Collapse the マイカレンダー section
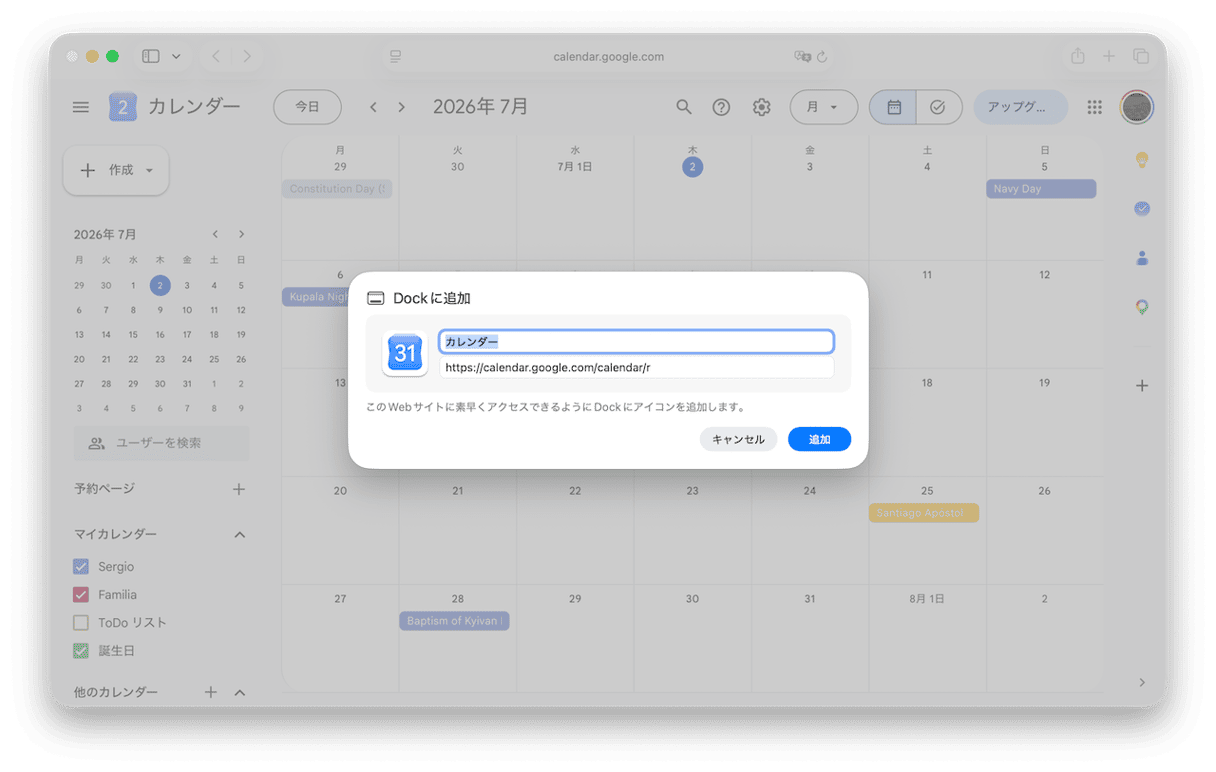This screenshot has height=772, width=1216. tap(239, 535)
